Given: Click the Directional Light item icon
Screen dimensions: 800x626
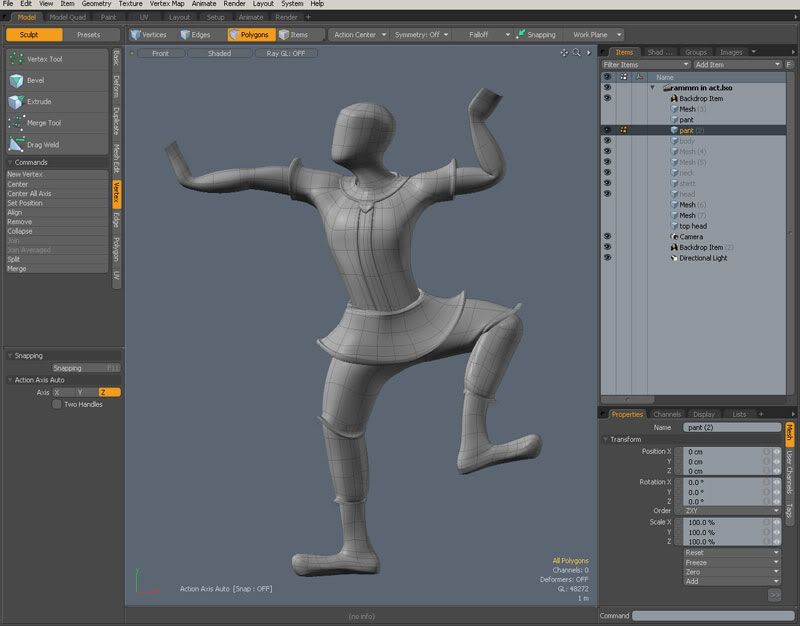Looking at the screenshot, I should click(x=674, y=258).
